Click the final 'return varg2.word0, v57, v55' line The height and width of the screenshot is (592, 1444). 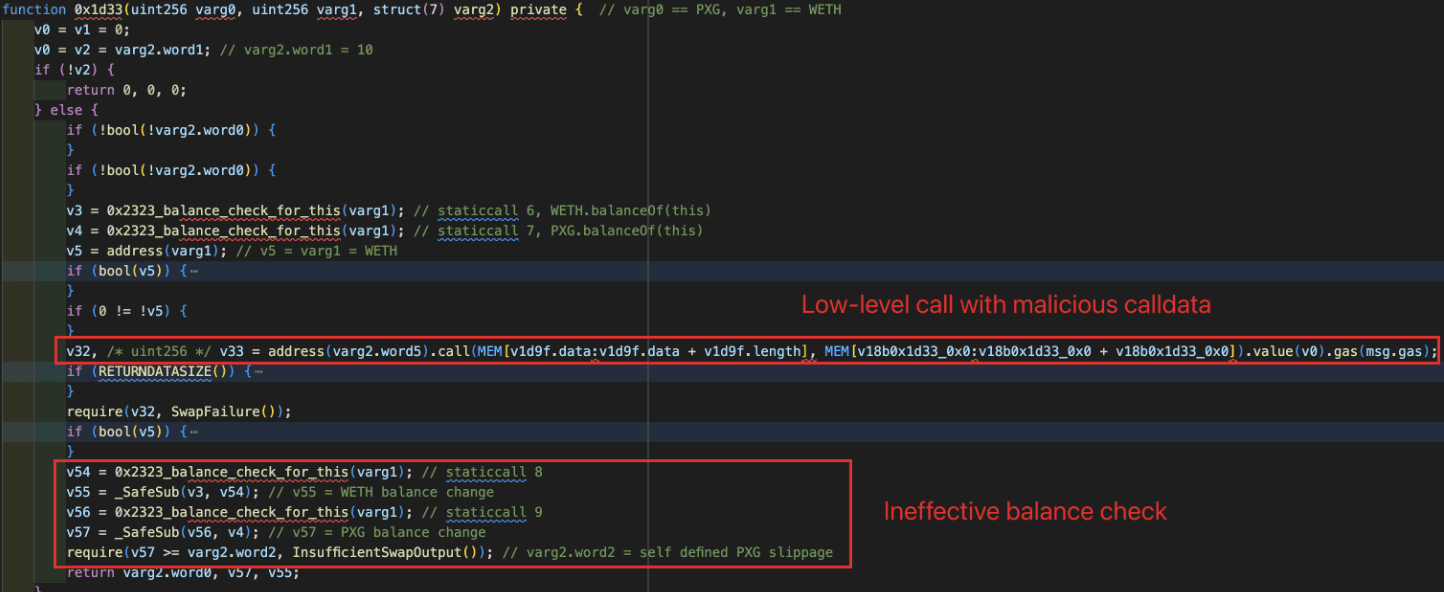pyautogui.click(x=183, y=572)
